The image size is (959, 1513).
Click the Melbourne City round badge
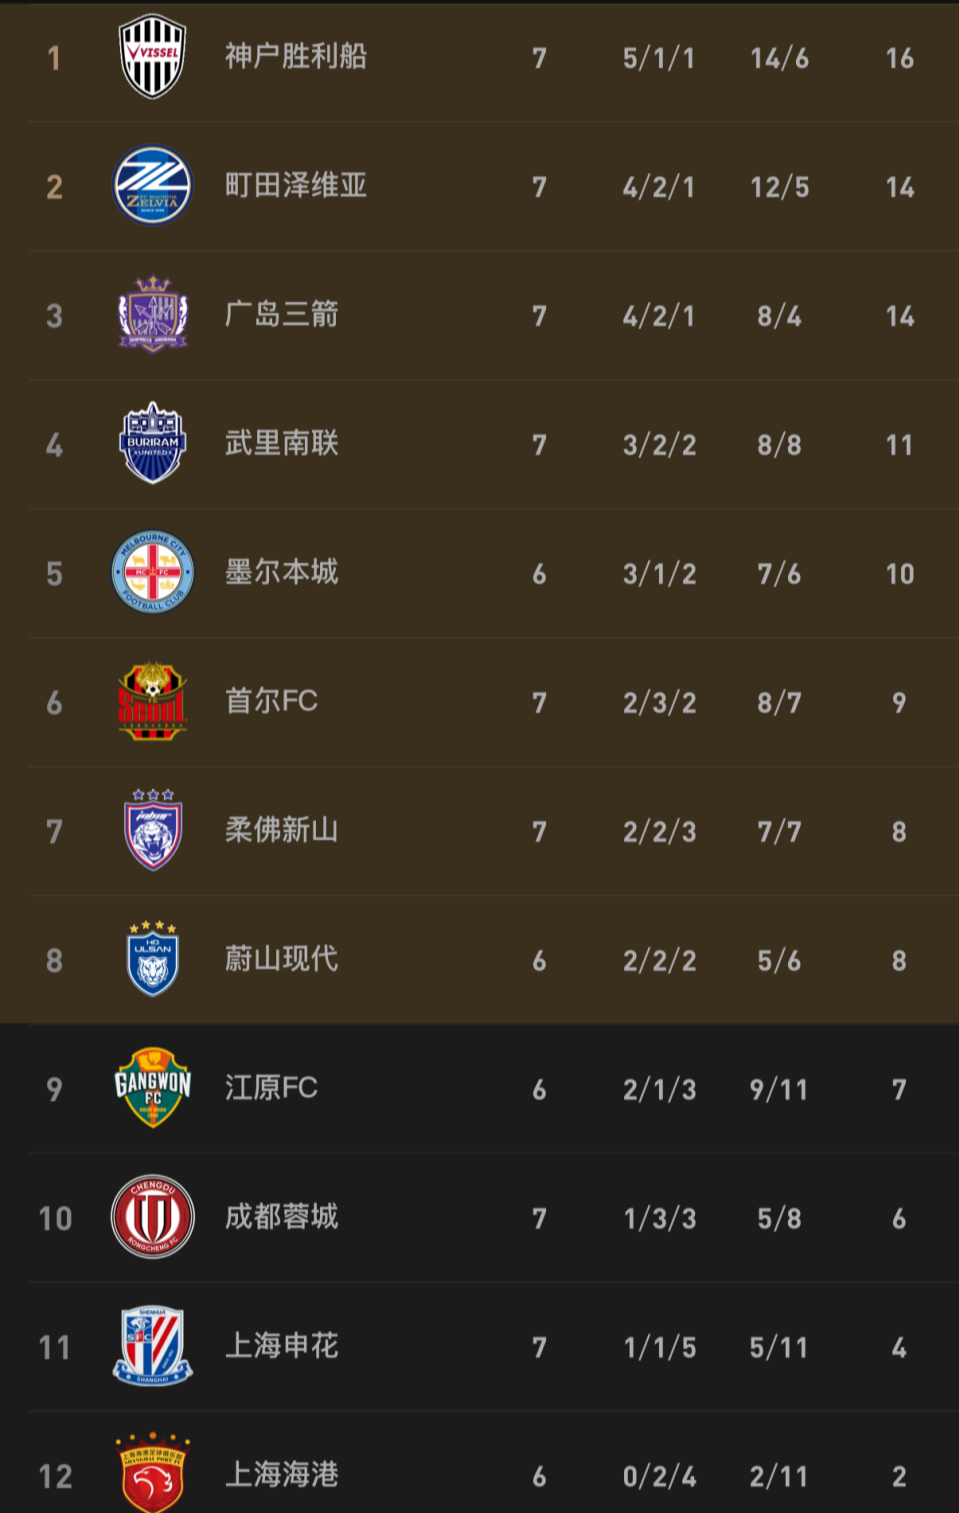[152, 572]
